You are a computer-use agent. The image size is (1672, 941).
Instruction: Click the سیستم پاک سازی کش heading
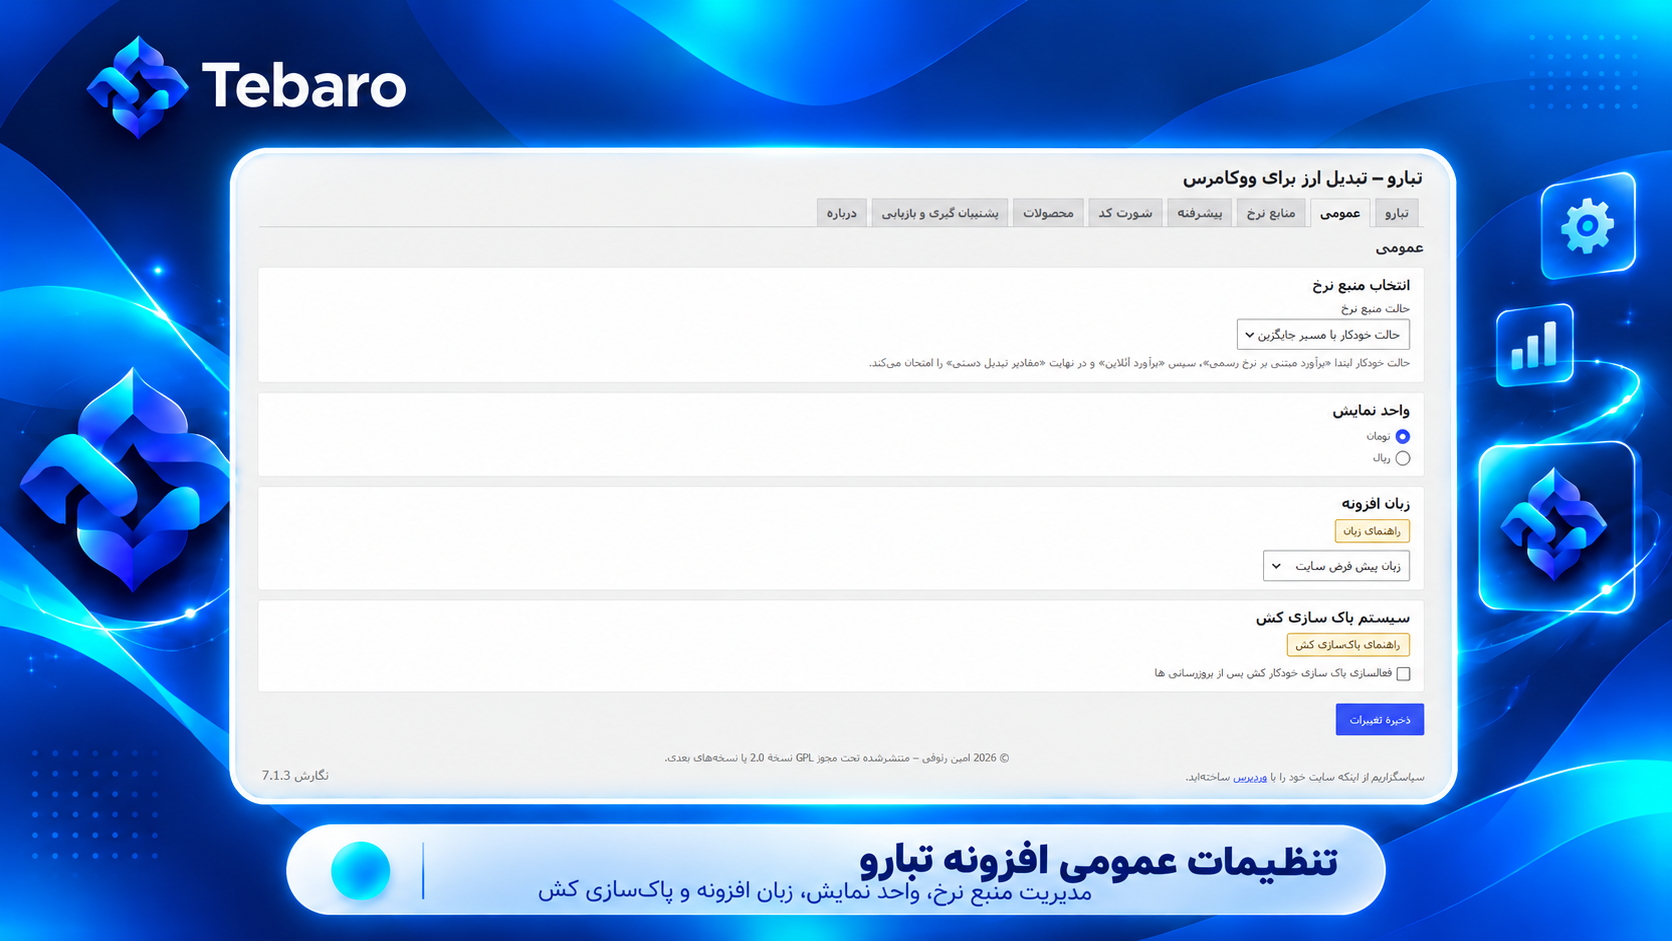click(x=1333, y=617)
